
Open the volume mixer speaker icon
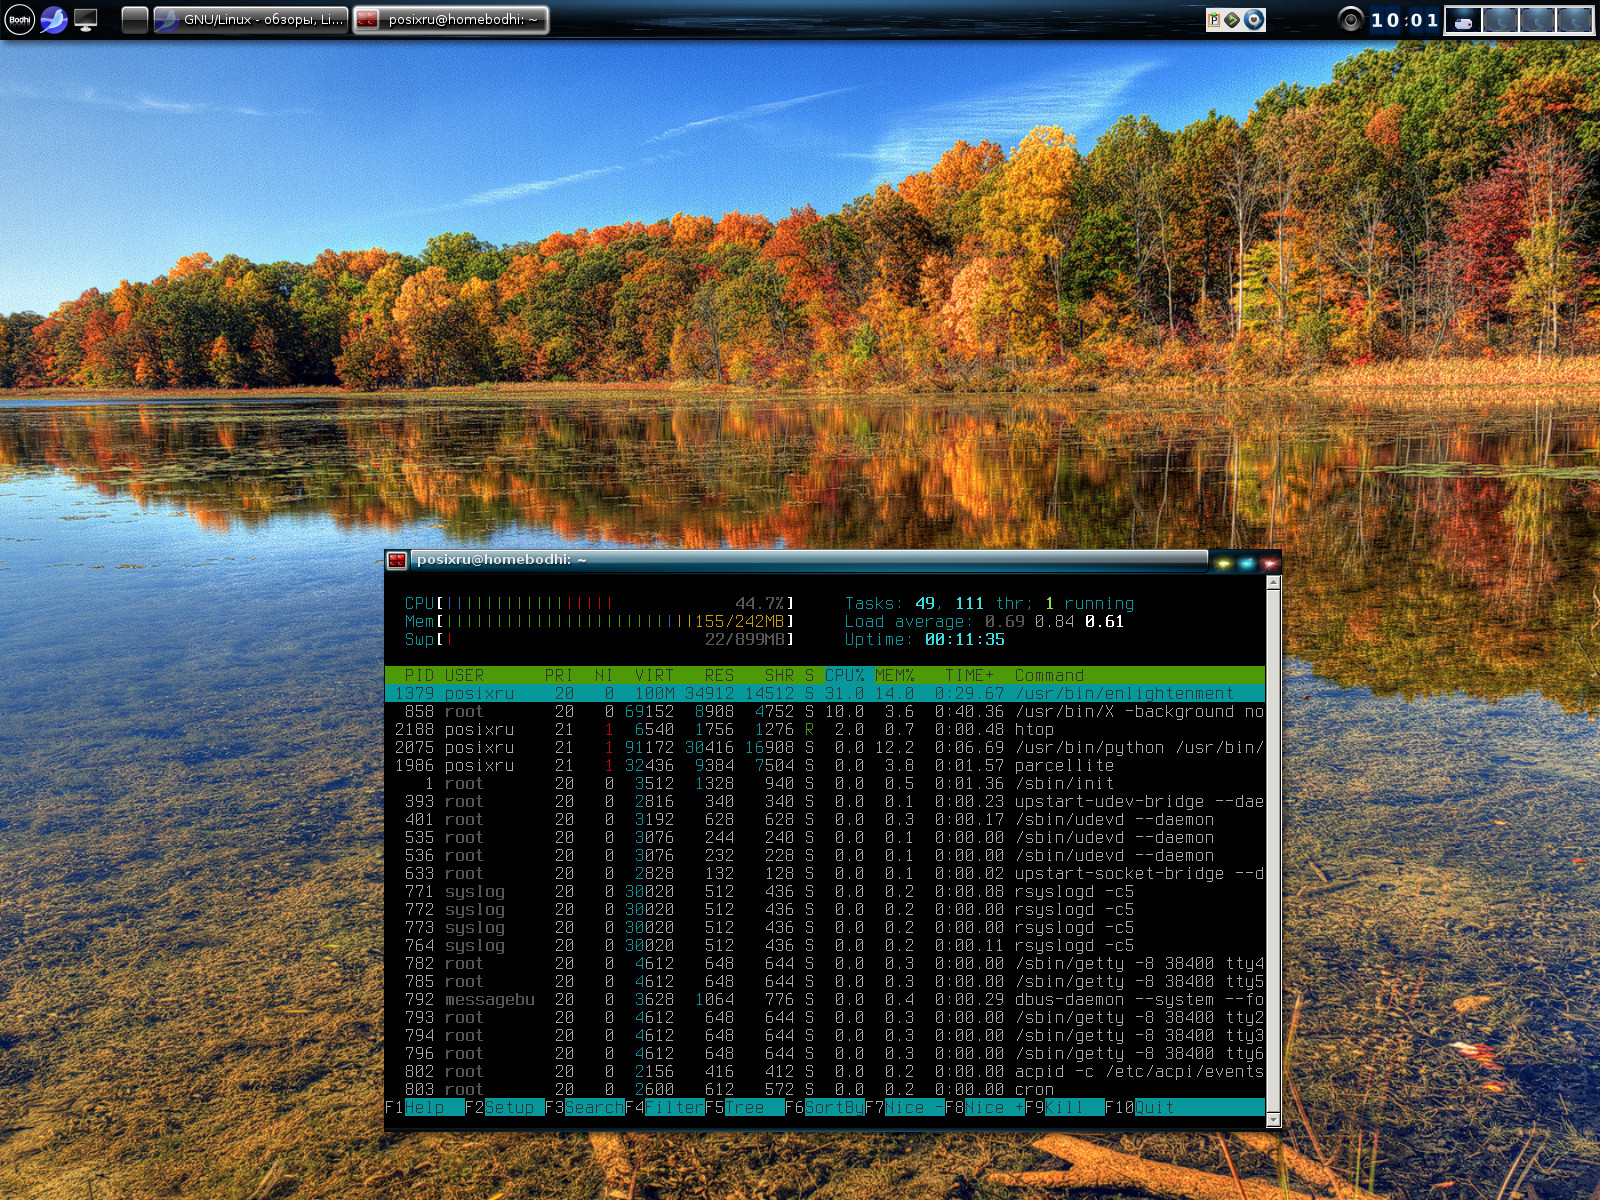click(x=1351, y=19)
